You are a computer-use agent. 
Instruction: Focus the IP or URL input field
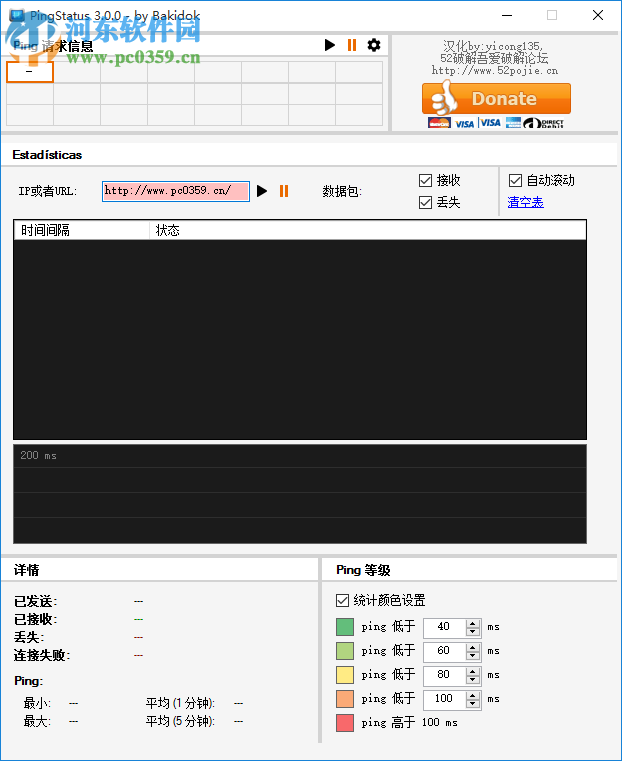(176, 191)
